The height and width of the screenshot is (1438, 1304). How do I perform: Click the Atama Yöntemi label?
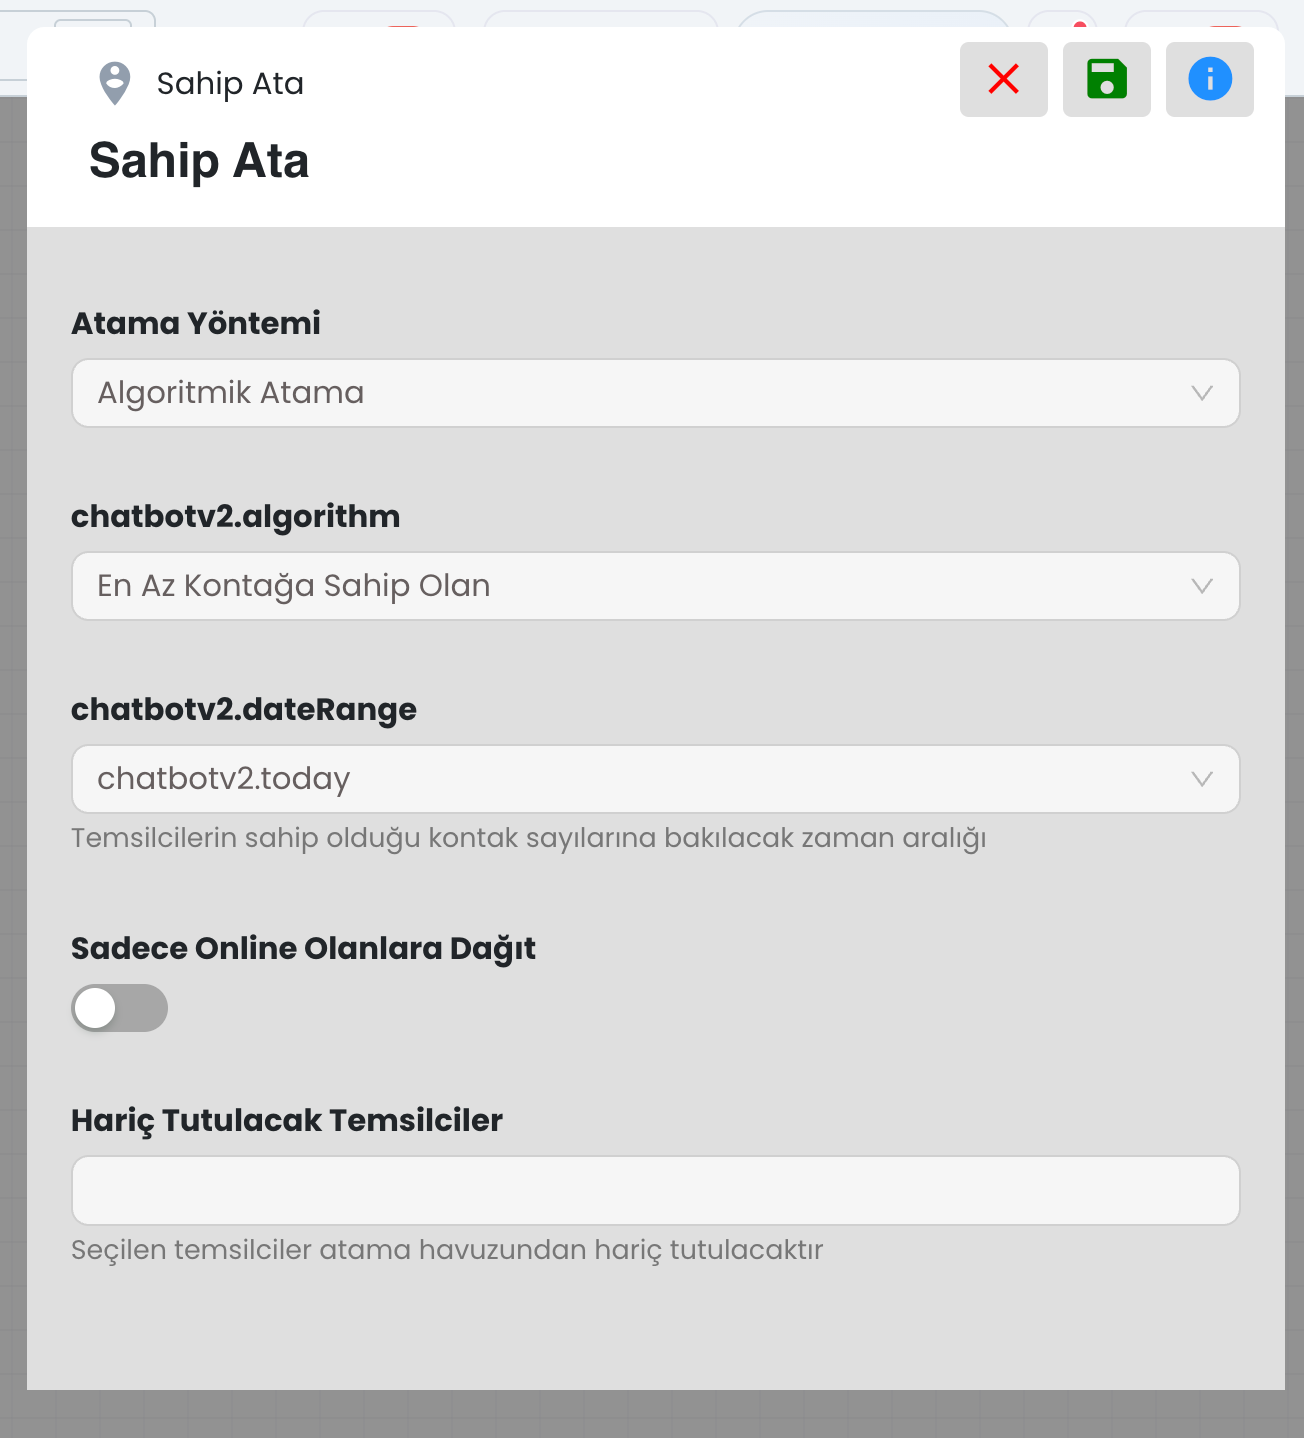point(196,323)
